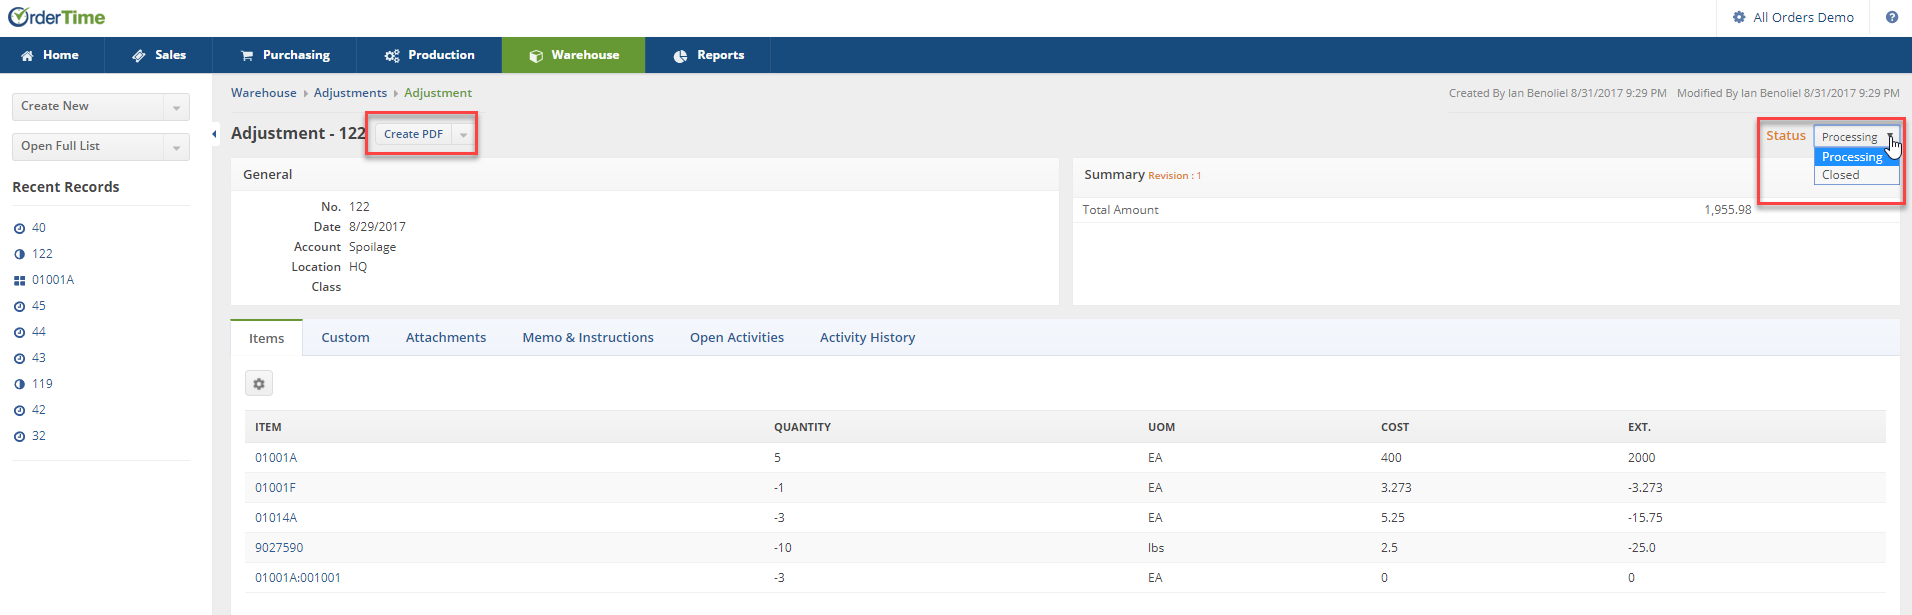Switch to the Items tab
Image resolution: width=1912 pixels, height=615 pixels.
pyautogui.click(x=267, y=338)
